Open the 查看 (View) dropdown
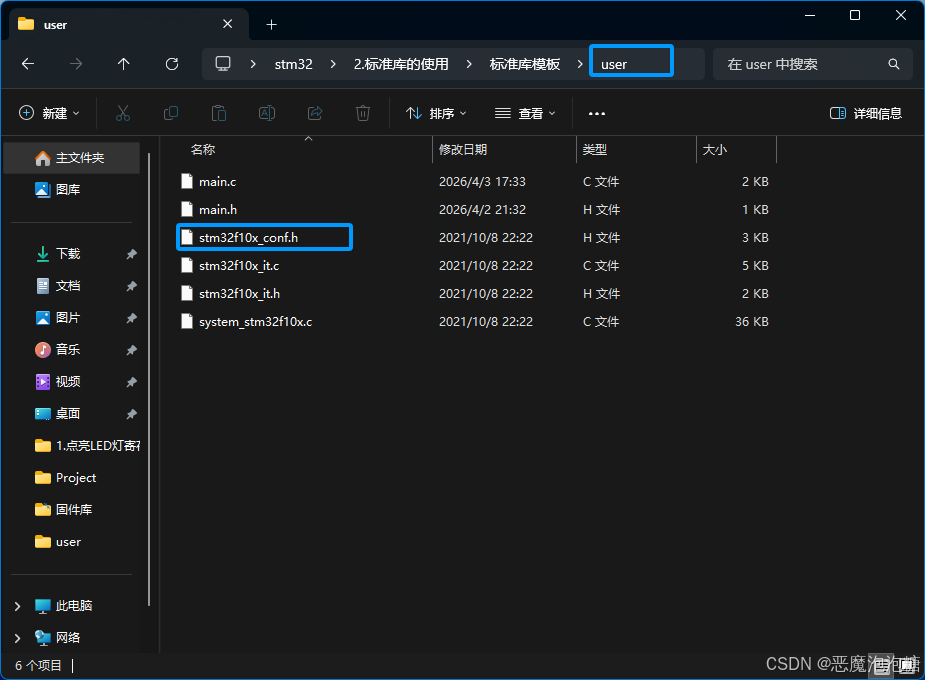This screenshot has width=925, height=680. pyautogui.click(x=525, y=113)
